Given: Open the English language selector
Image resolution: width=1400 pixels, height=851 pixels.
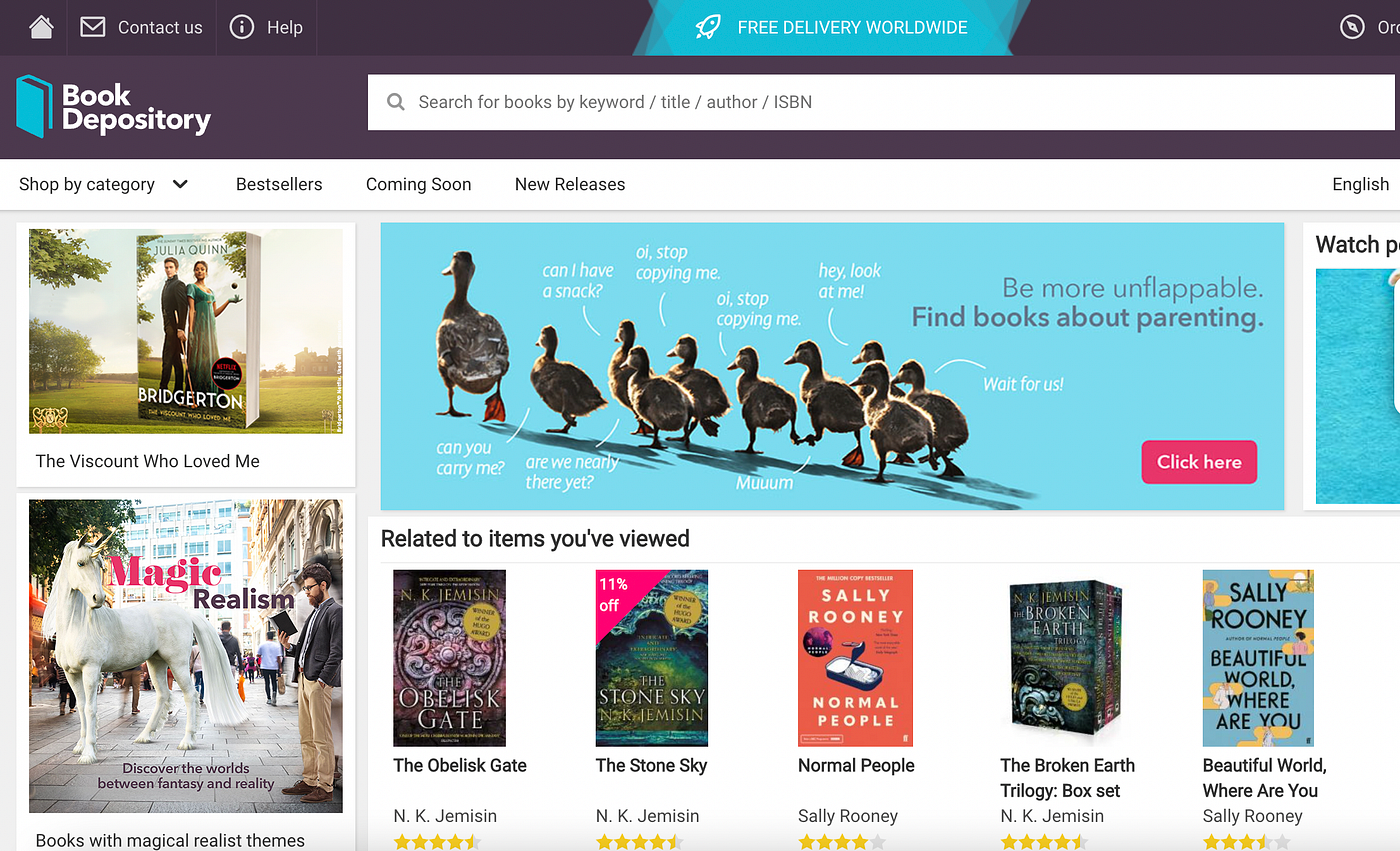Looking at the screenshot, I should pyautogui.click(x=1360, y=184).
